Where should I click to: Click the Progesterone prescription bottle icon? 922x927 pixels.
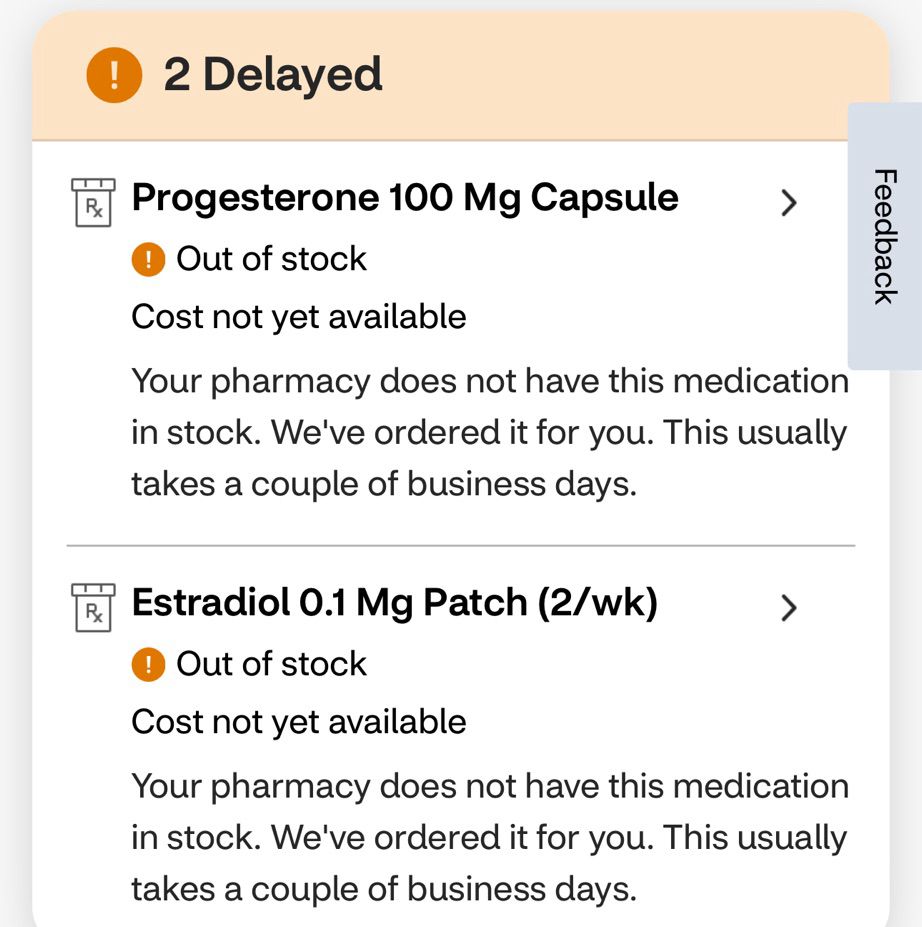tap(93, 202)
